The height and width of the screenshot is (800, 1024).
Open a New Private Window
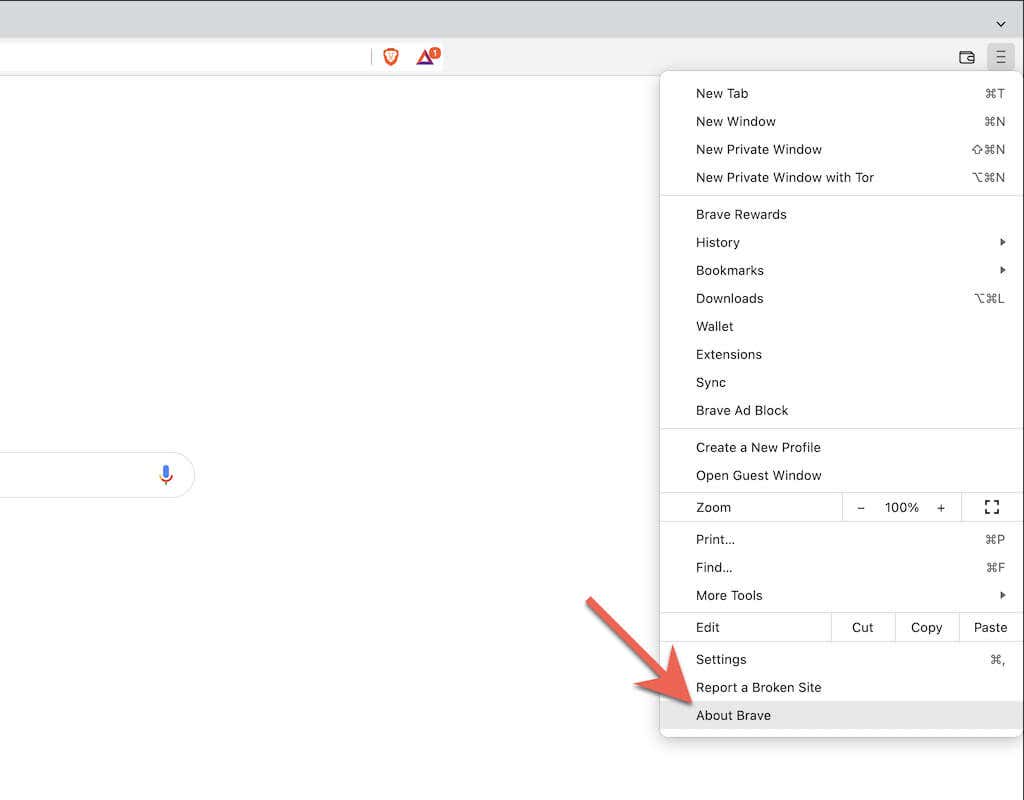841,150
